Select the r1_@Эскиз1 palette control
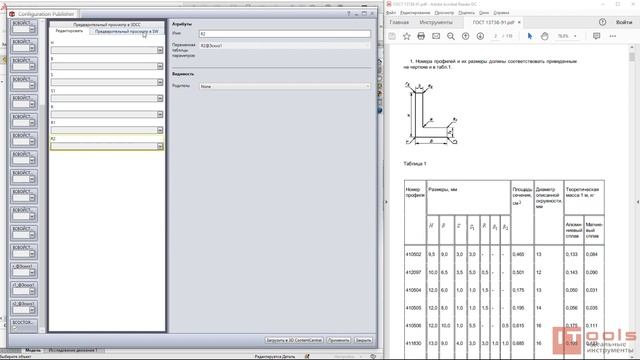The image size is (640, 360). click(24, 289)
